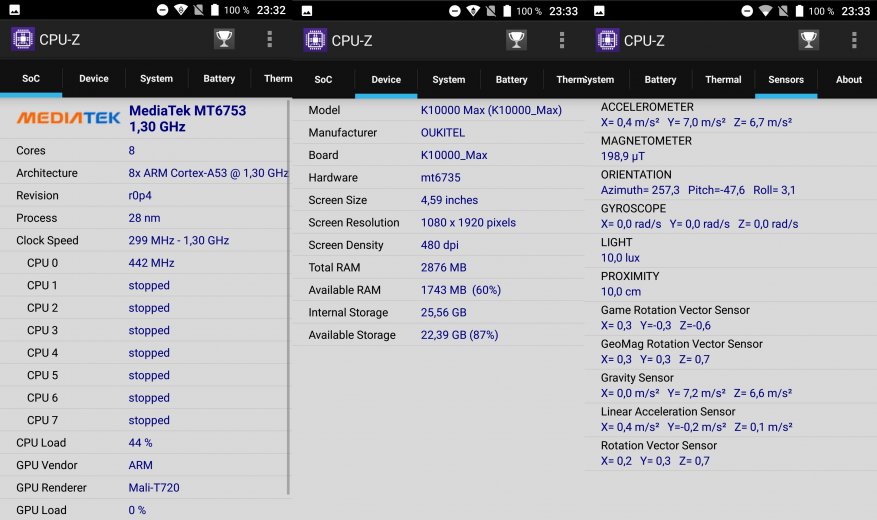
Task: Switch to the Thermal tab in the right screen
Action: (x=723, y=80)
